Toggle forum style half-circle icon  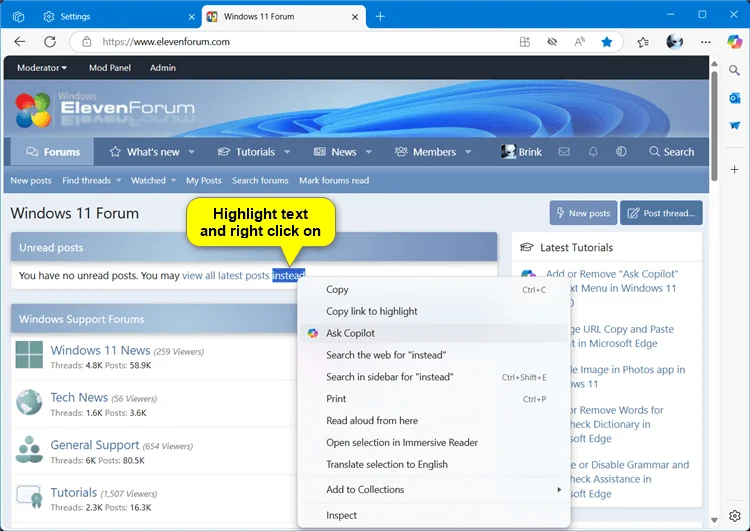pyautogui.click(x=621, y=152)
